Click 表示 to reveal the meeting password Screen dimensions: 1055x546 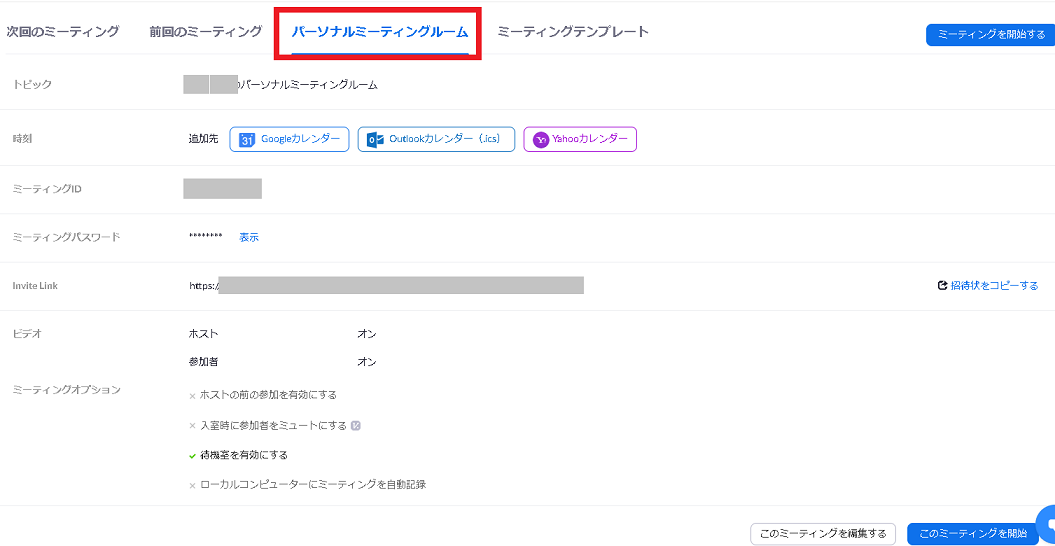[x=249, y=237]
